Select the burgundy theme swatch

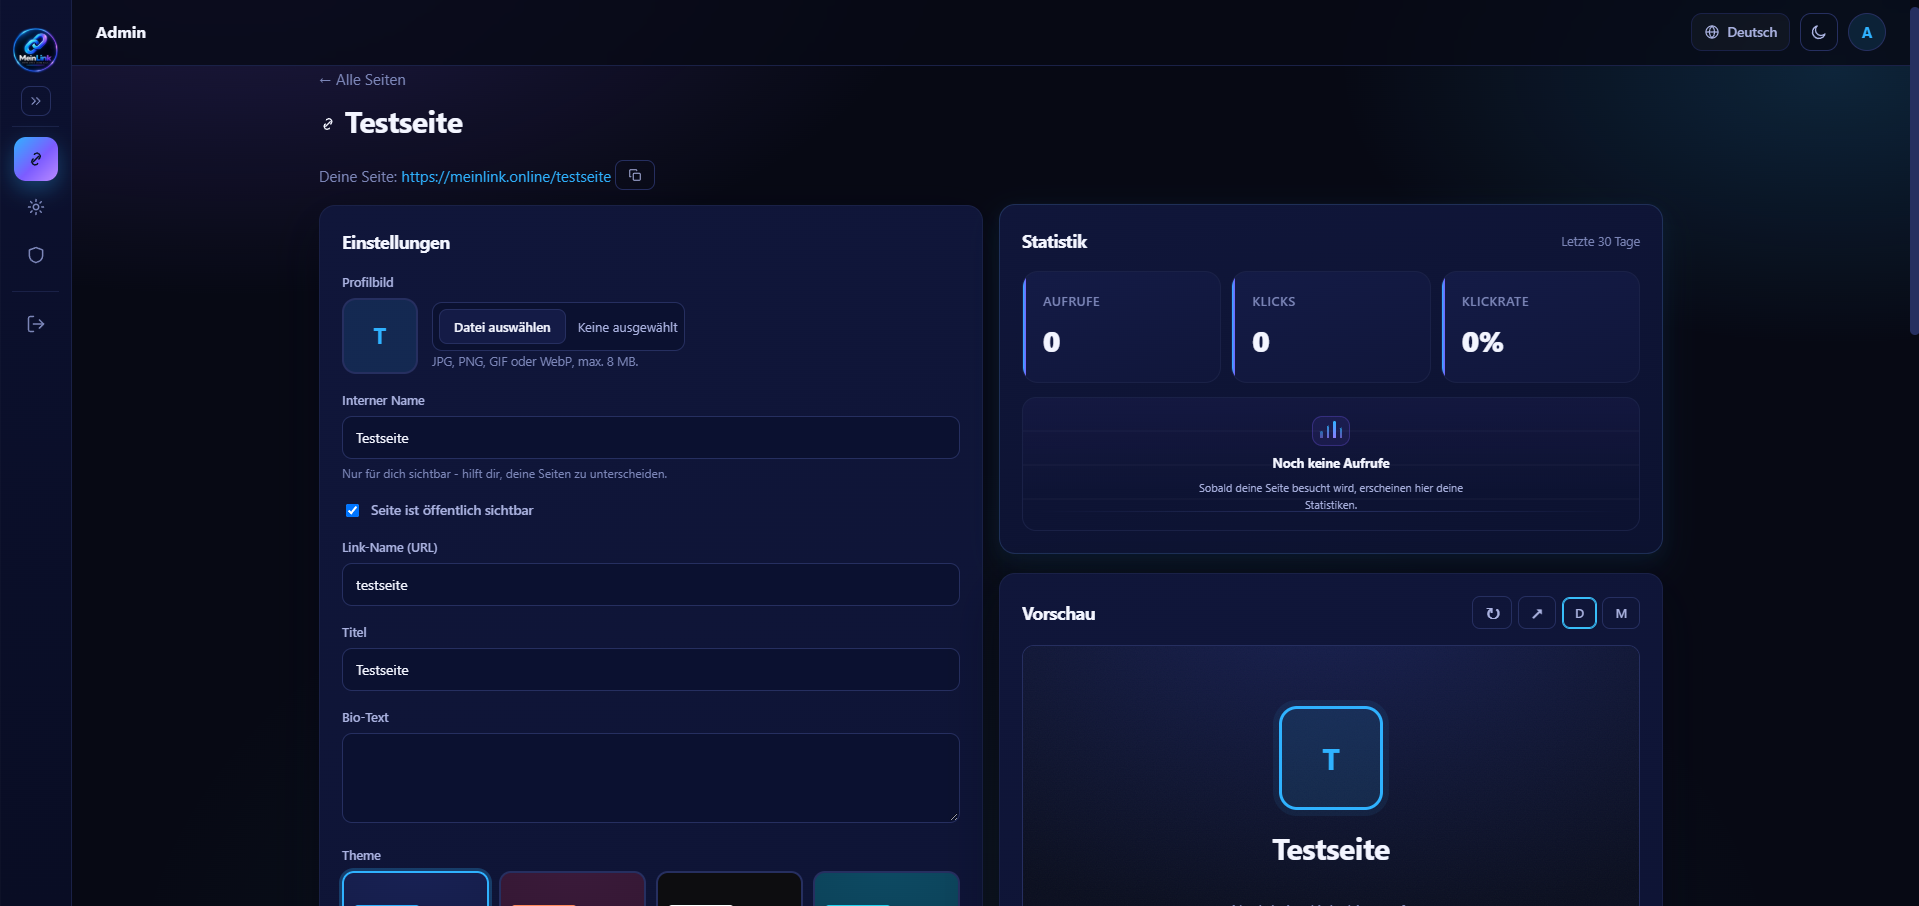coord(572,889)
